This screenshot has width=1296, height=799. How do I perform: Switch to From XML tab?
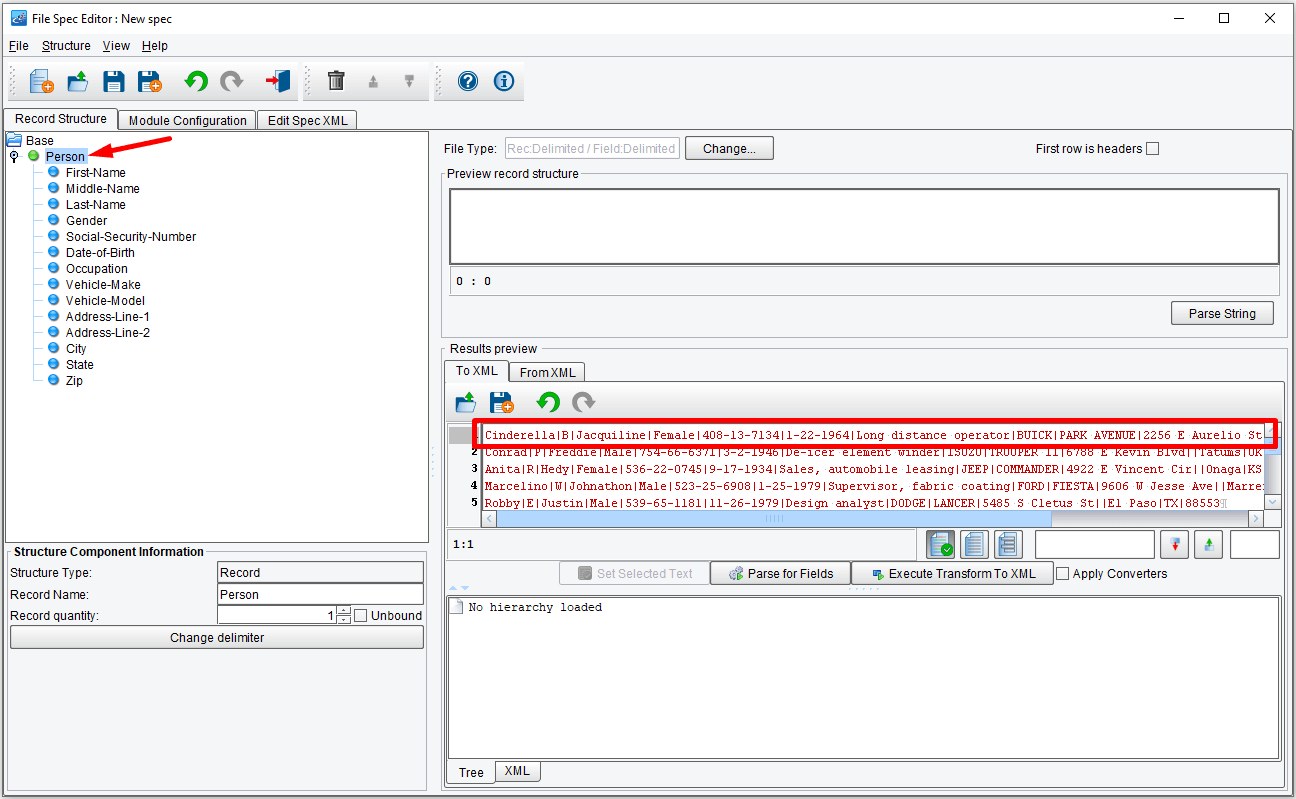tap(547, 372)
